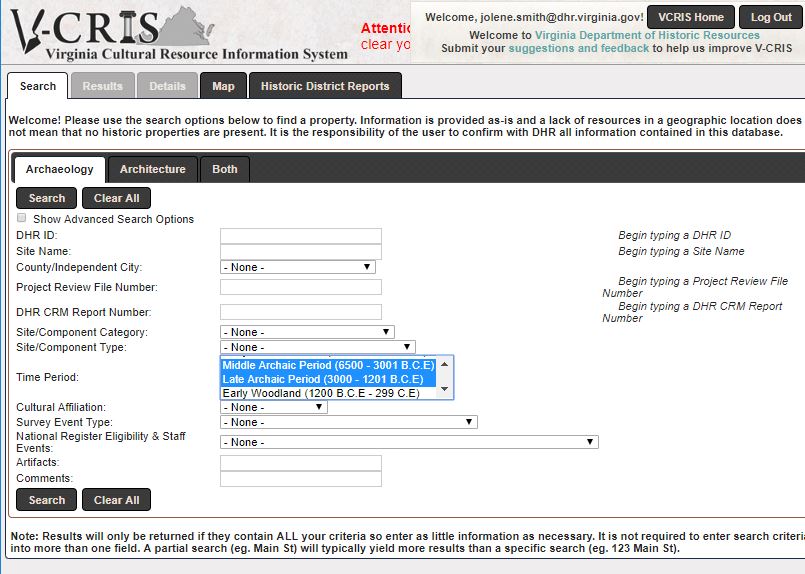805x574 pixels.
Task: Focus the DHR ID input field
Action: click(x=301, y=236)
